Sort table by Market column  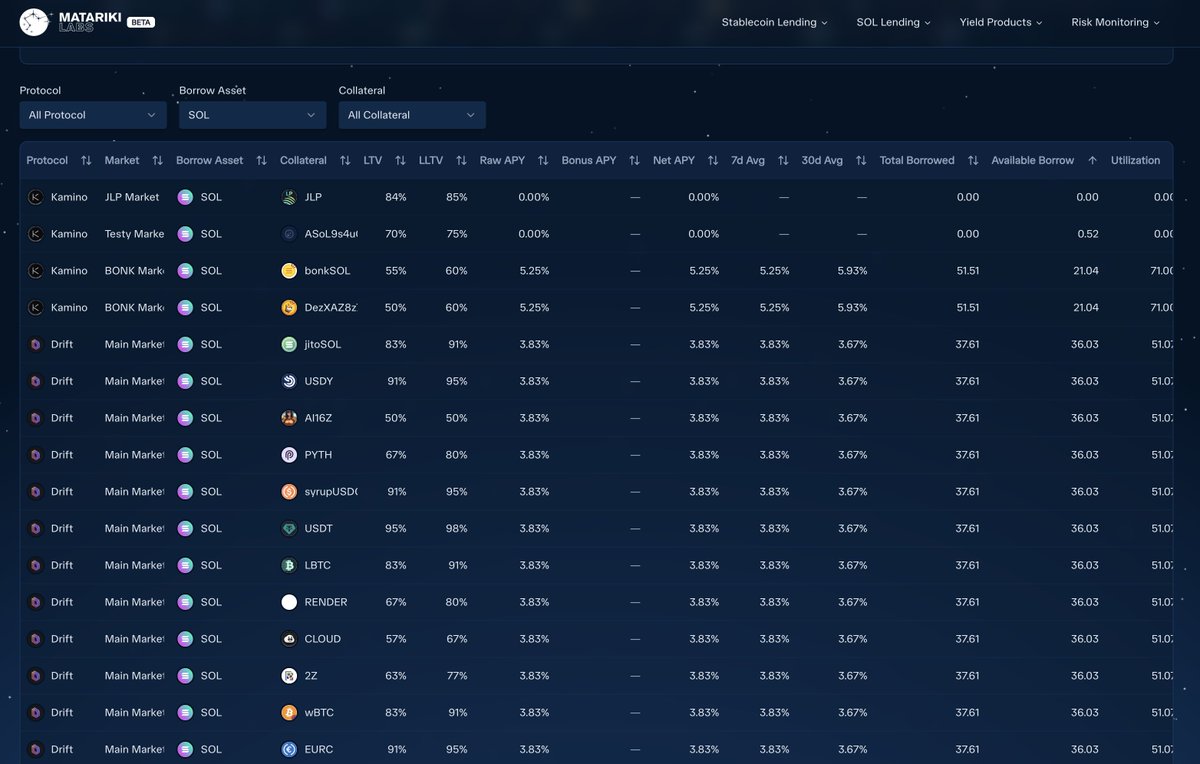pyautogui.click(x=157, y=160)
